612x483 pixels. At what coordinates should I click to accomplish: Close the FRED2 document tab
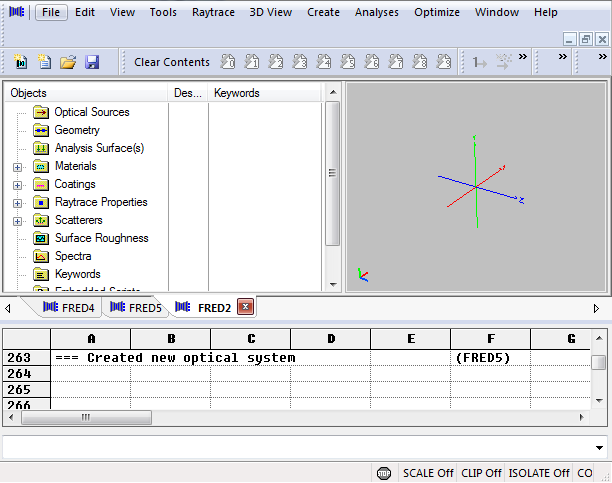pos(245,307)
